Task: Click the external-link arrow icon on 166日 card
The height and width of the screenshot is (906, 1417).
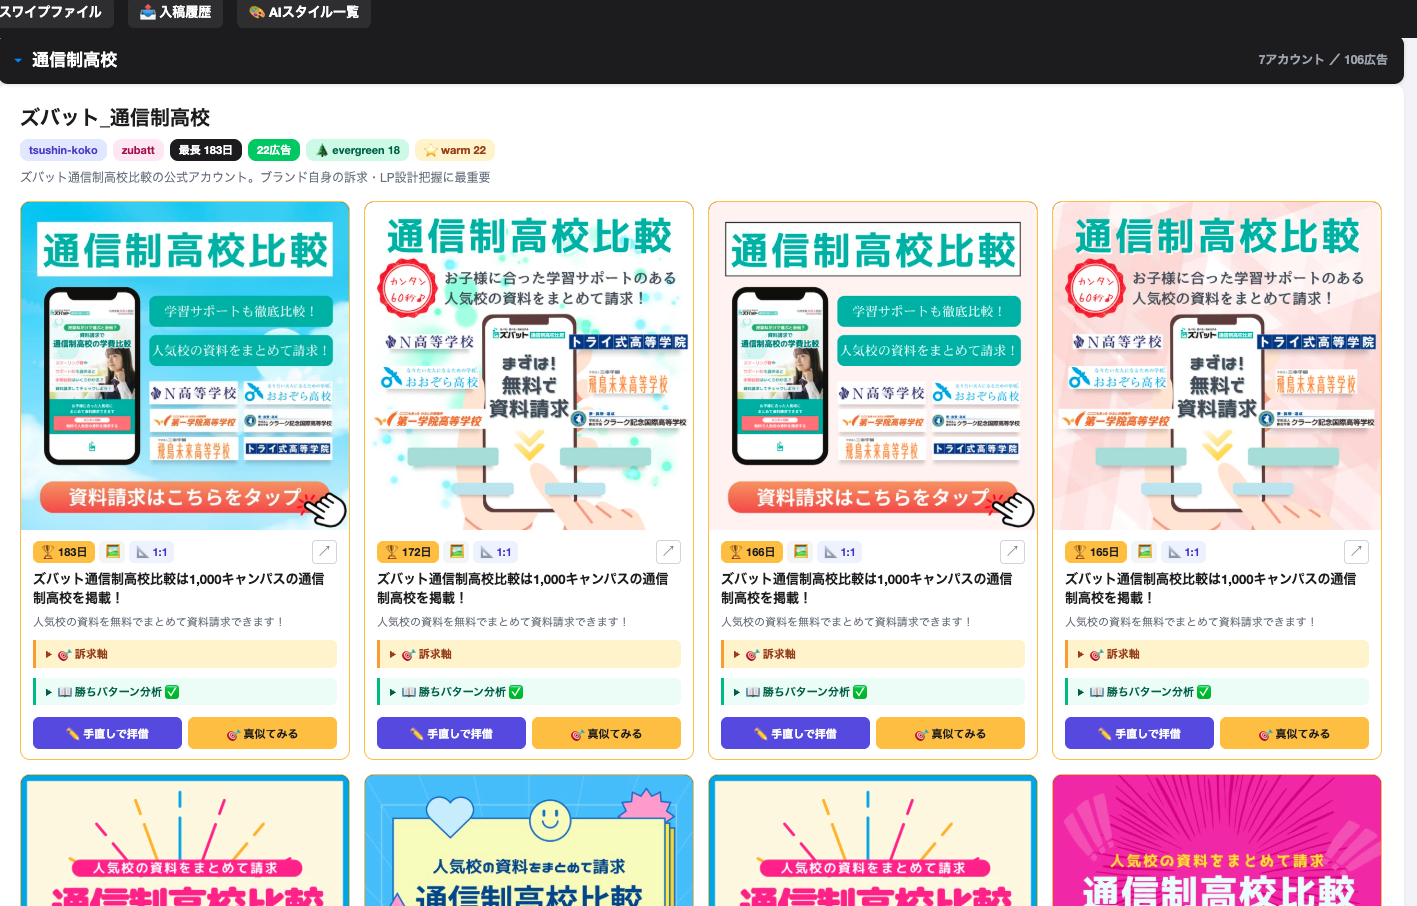Action: [x=1012, y=552]
